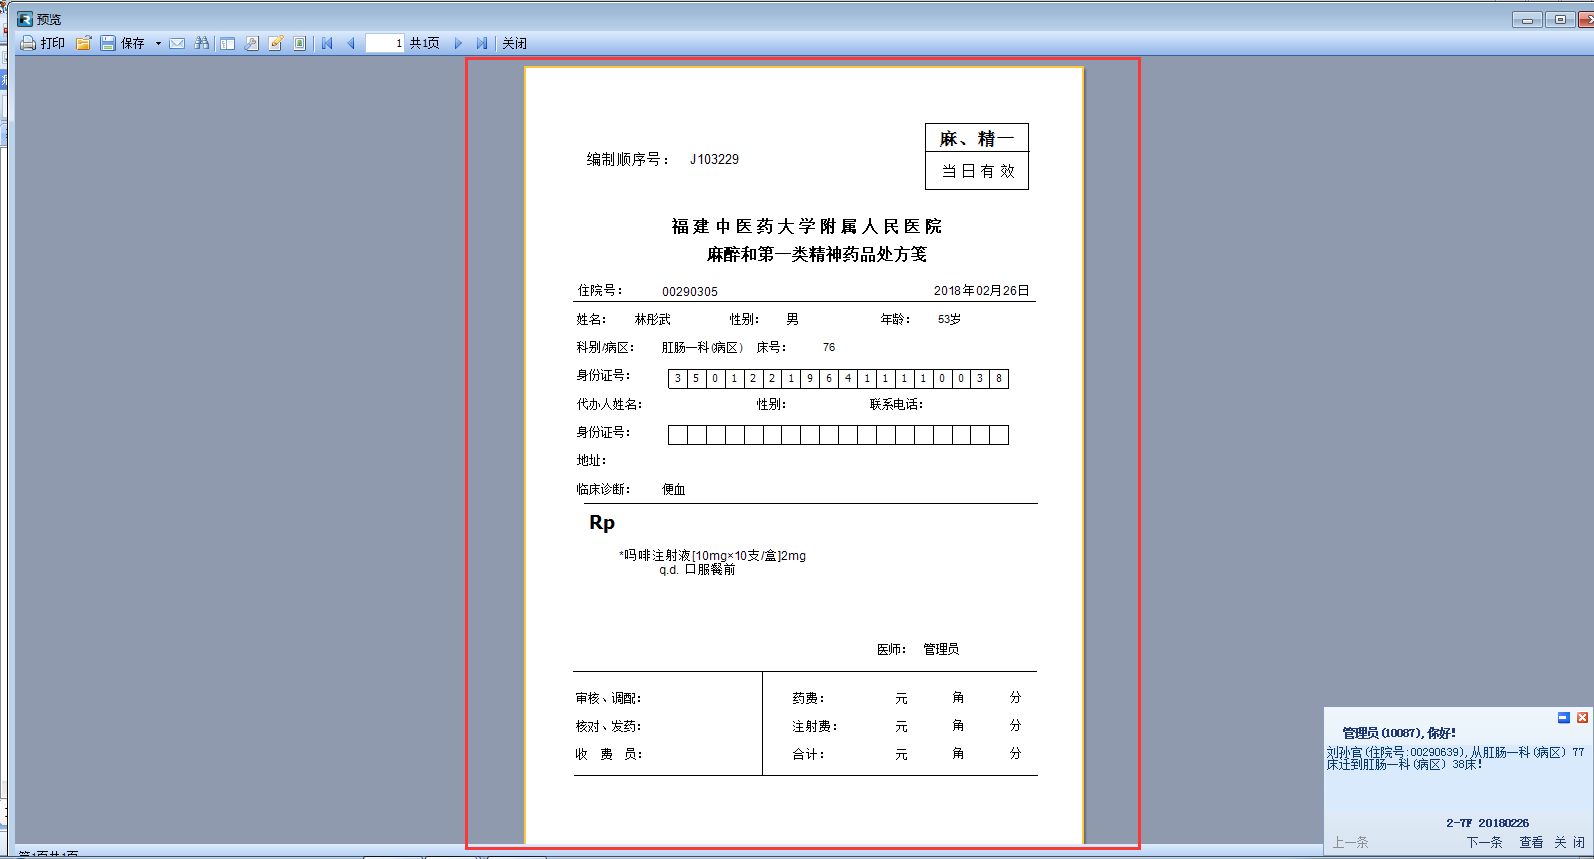1594x859 pixels.
Task: Click the 注射费 label
Action: pos(815,727)
